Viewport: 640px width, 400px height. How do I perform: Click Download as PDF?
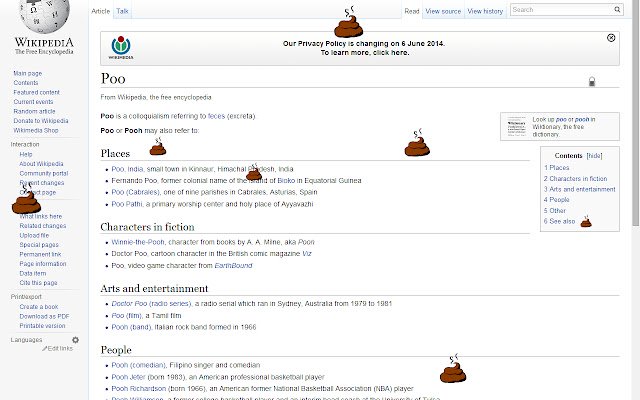[44, 316]
